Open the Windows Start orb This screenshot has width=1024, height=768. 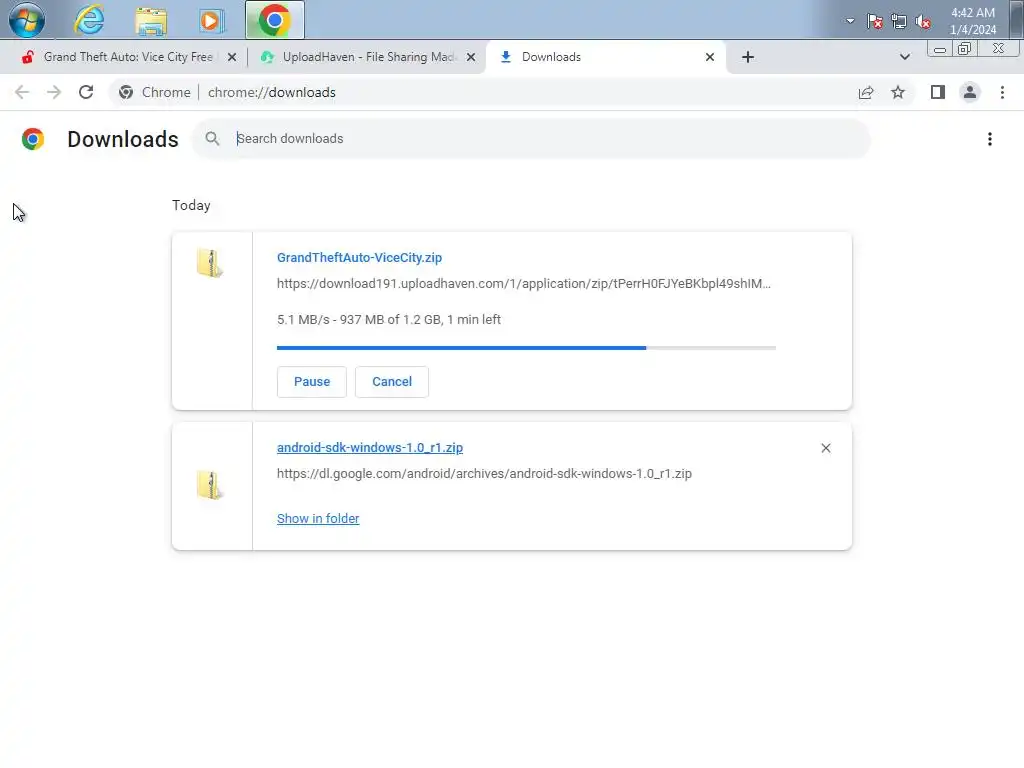click(x=27, y=20)
